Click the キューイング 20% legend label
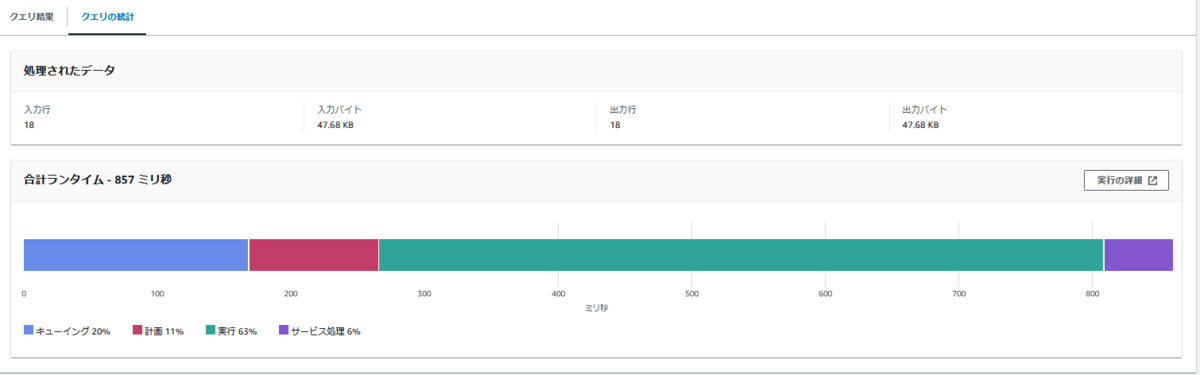Image resolution: width=1200 pixels, height=375 pixels. (73, 331)
